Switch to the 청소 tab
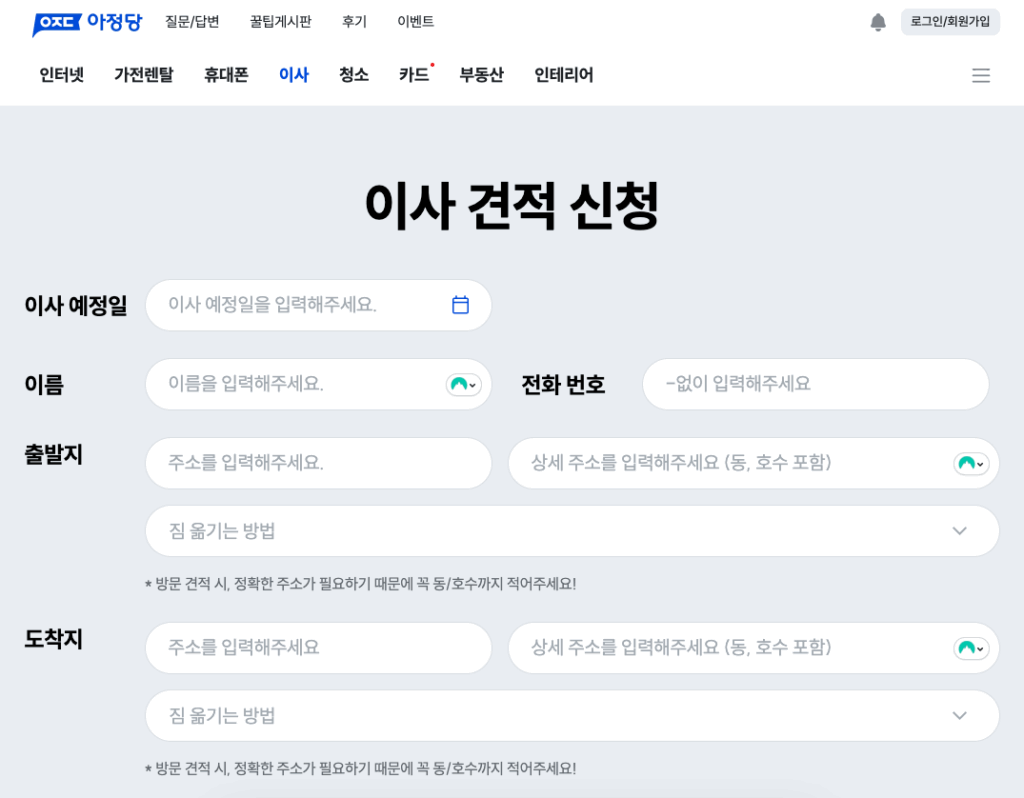Viewport: 1024px width, 798px height. pyautogui.click(x=354, y=75)
